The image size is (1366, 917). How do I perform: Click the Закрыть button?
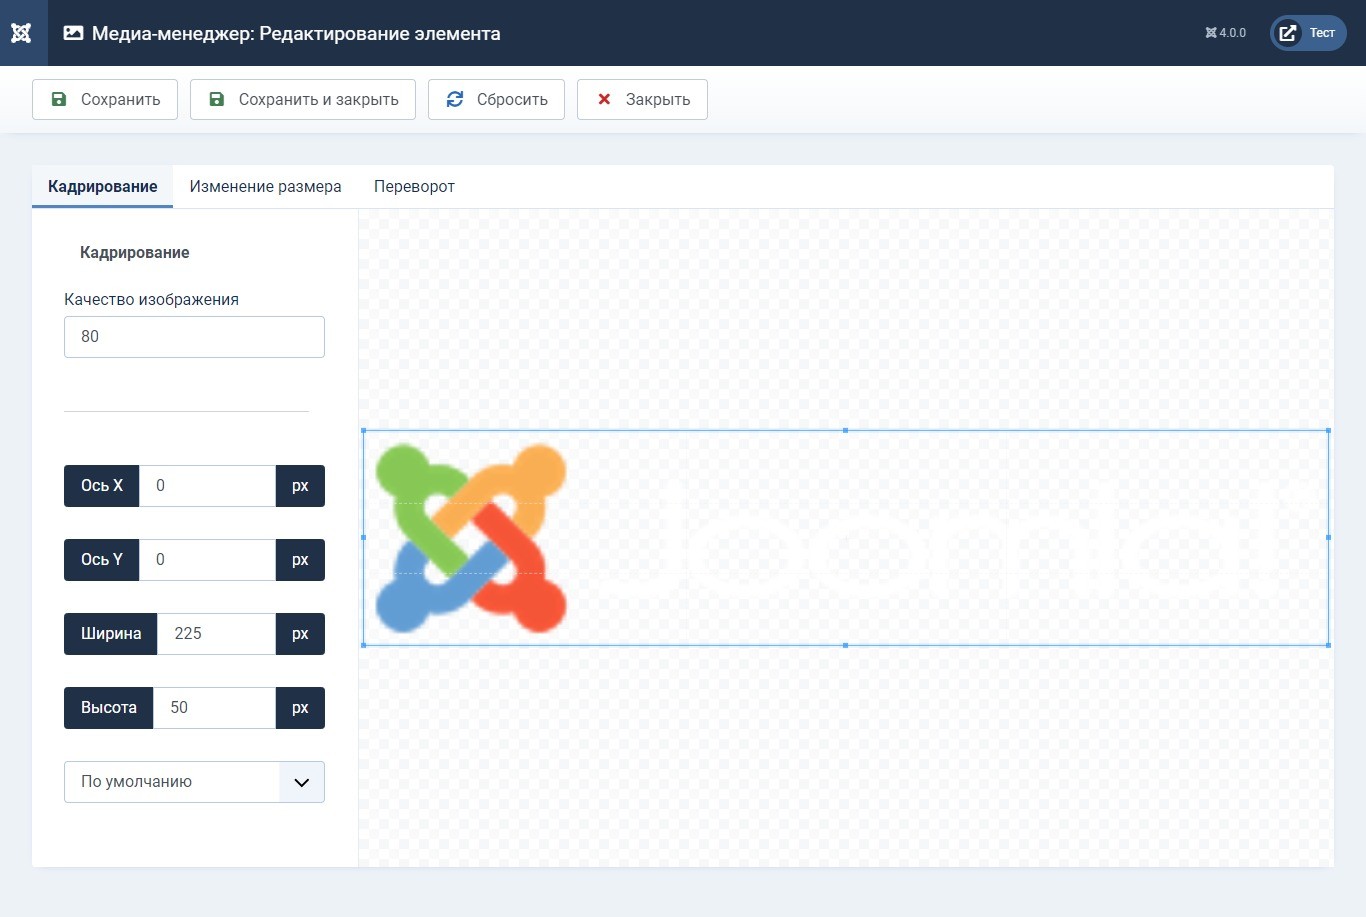click(642, 100)
